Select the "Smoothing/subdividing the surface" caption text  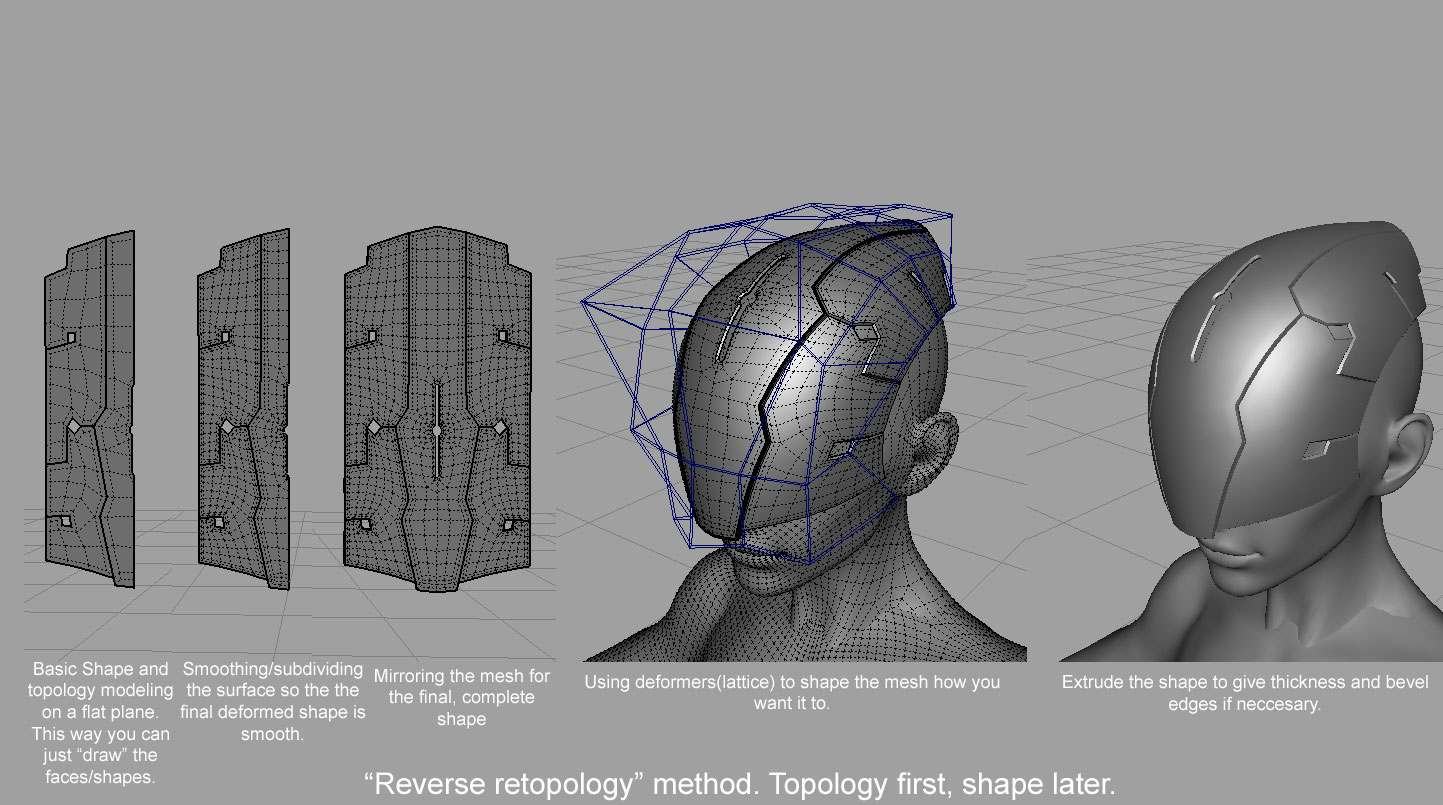pos(272,701)
